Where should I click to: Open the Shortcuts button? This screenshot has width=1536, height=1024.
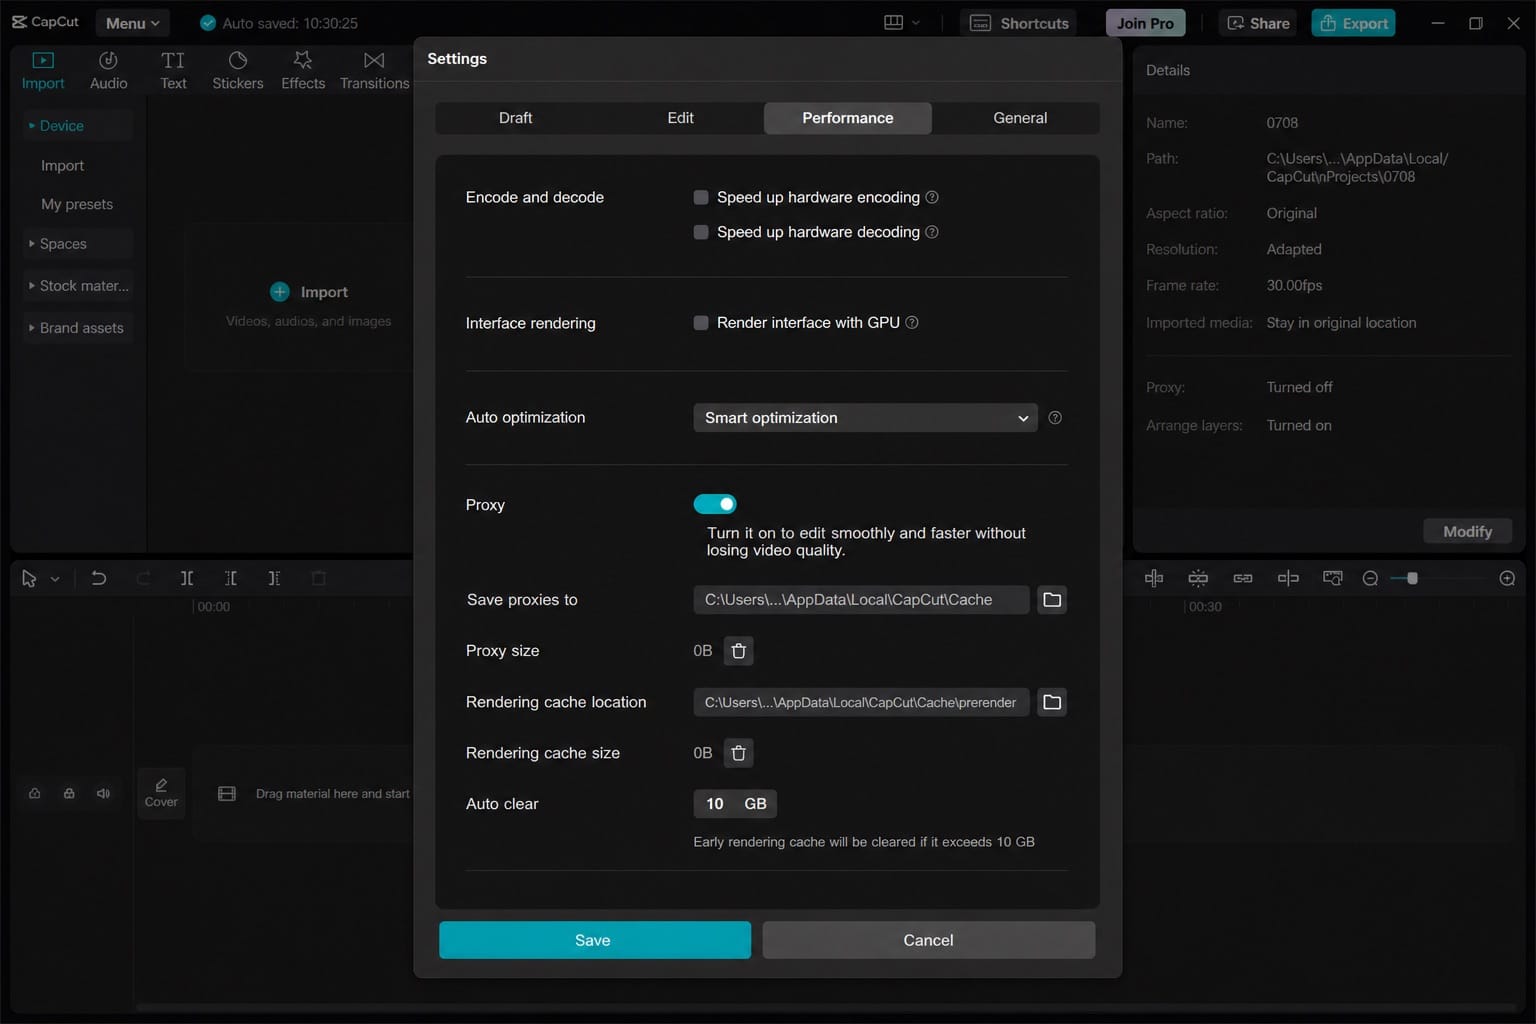tap(1019, 23)
